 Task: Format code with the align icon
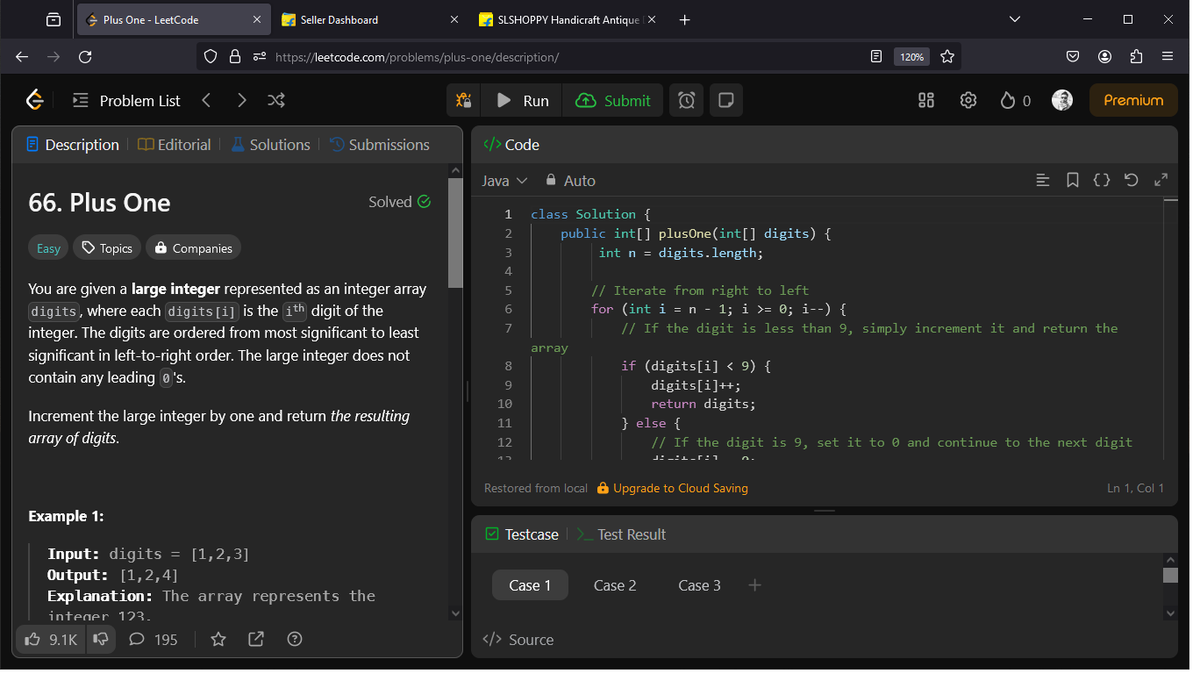[x=1042, y=180]
